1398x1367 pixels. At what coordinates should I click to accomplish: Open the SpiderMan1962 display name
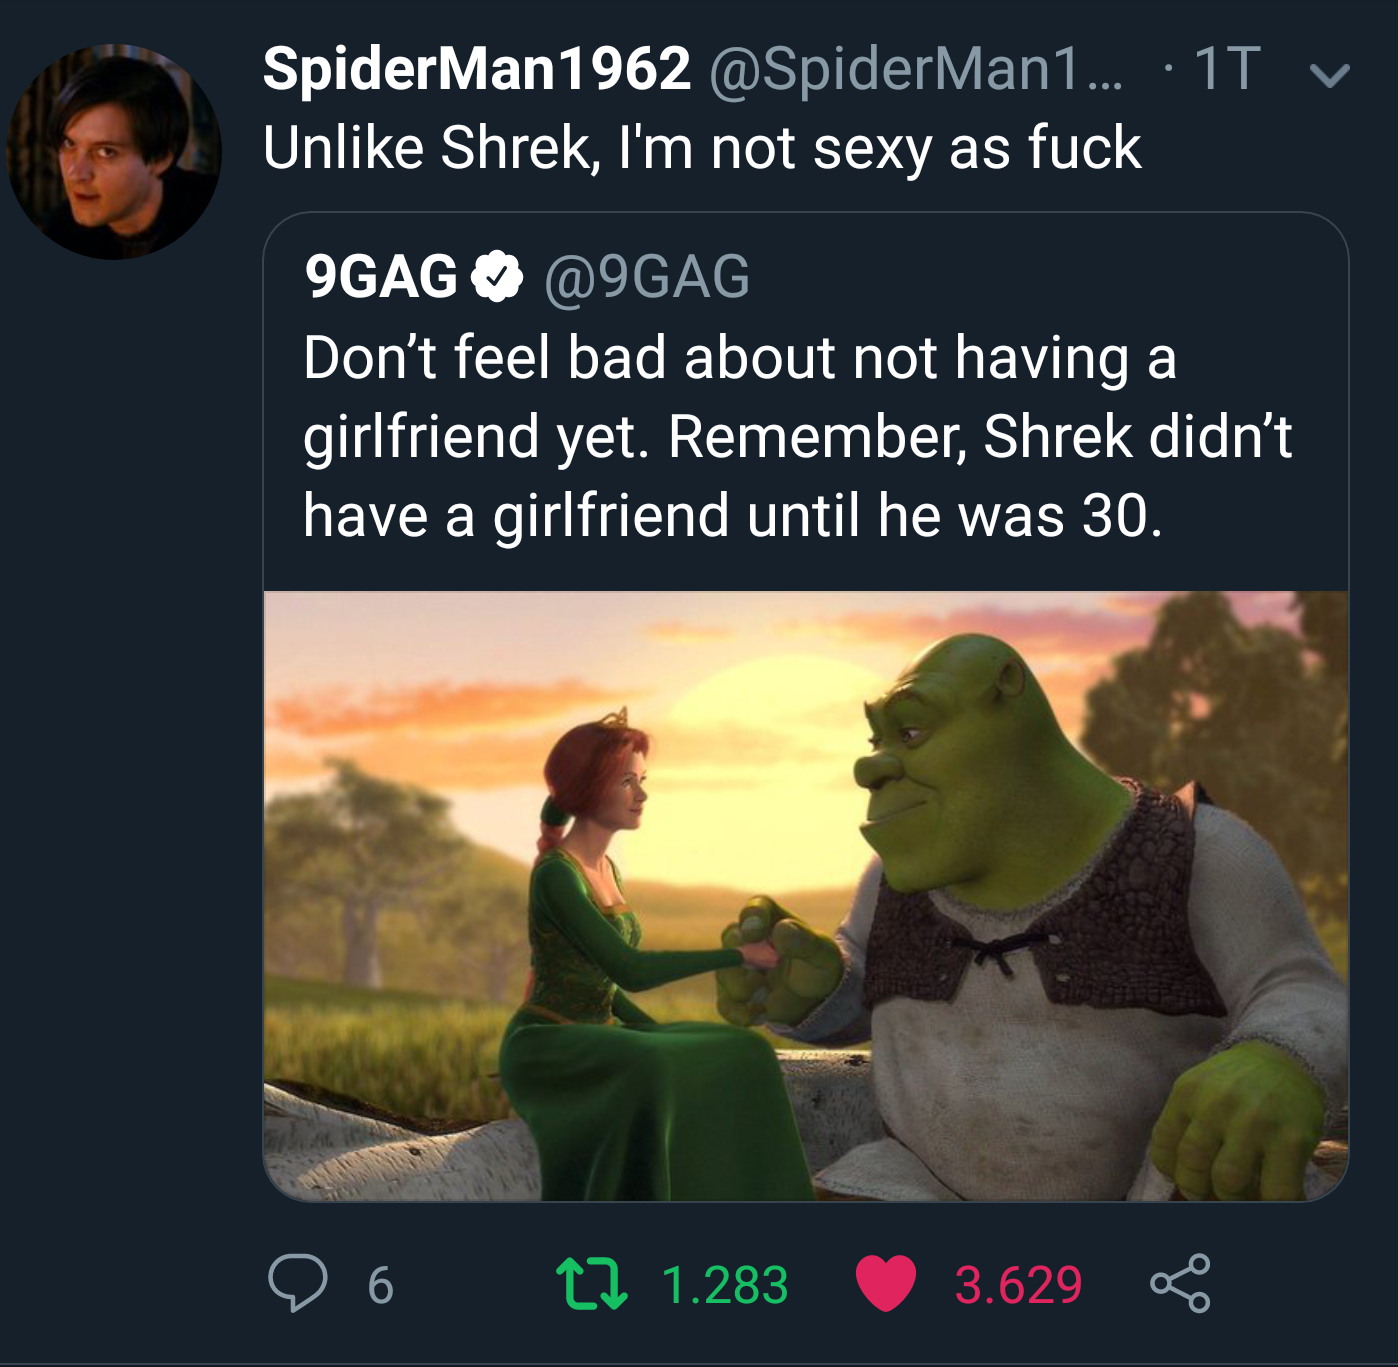tap(476, 69)
